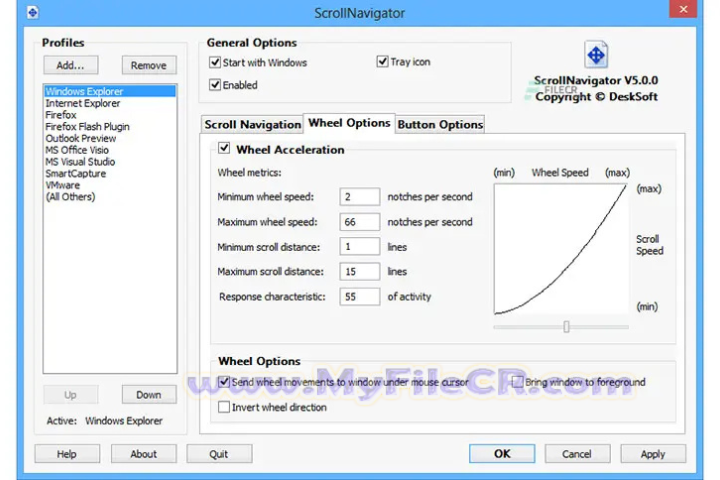Click the Quit button
The height and width of the screenshot is (480, 720).
(219, 454)
